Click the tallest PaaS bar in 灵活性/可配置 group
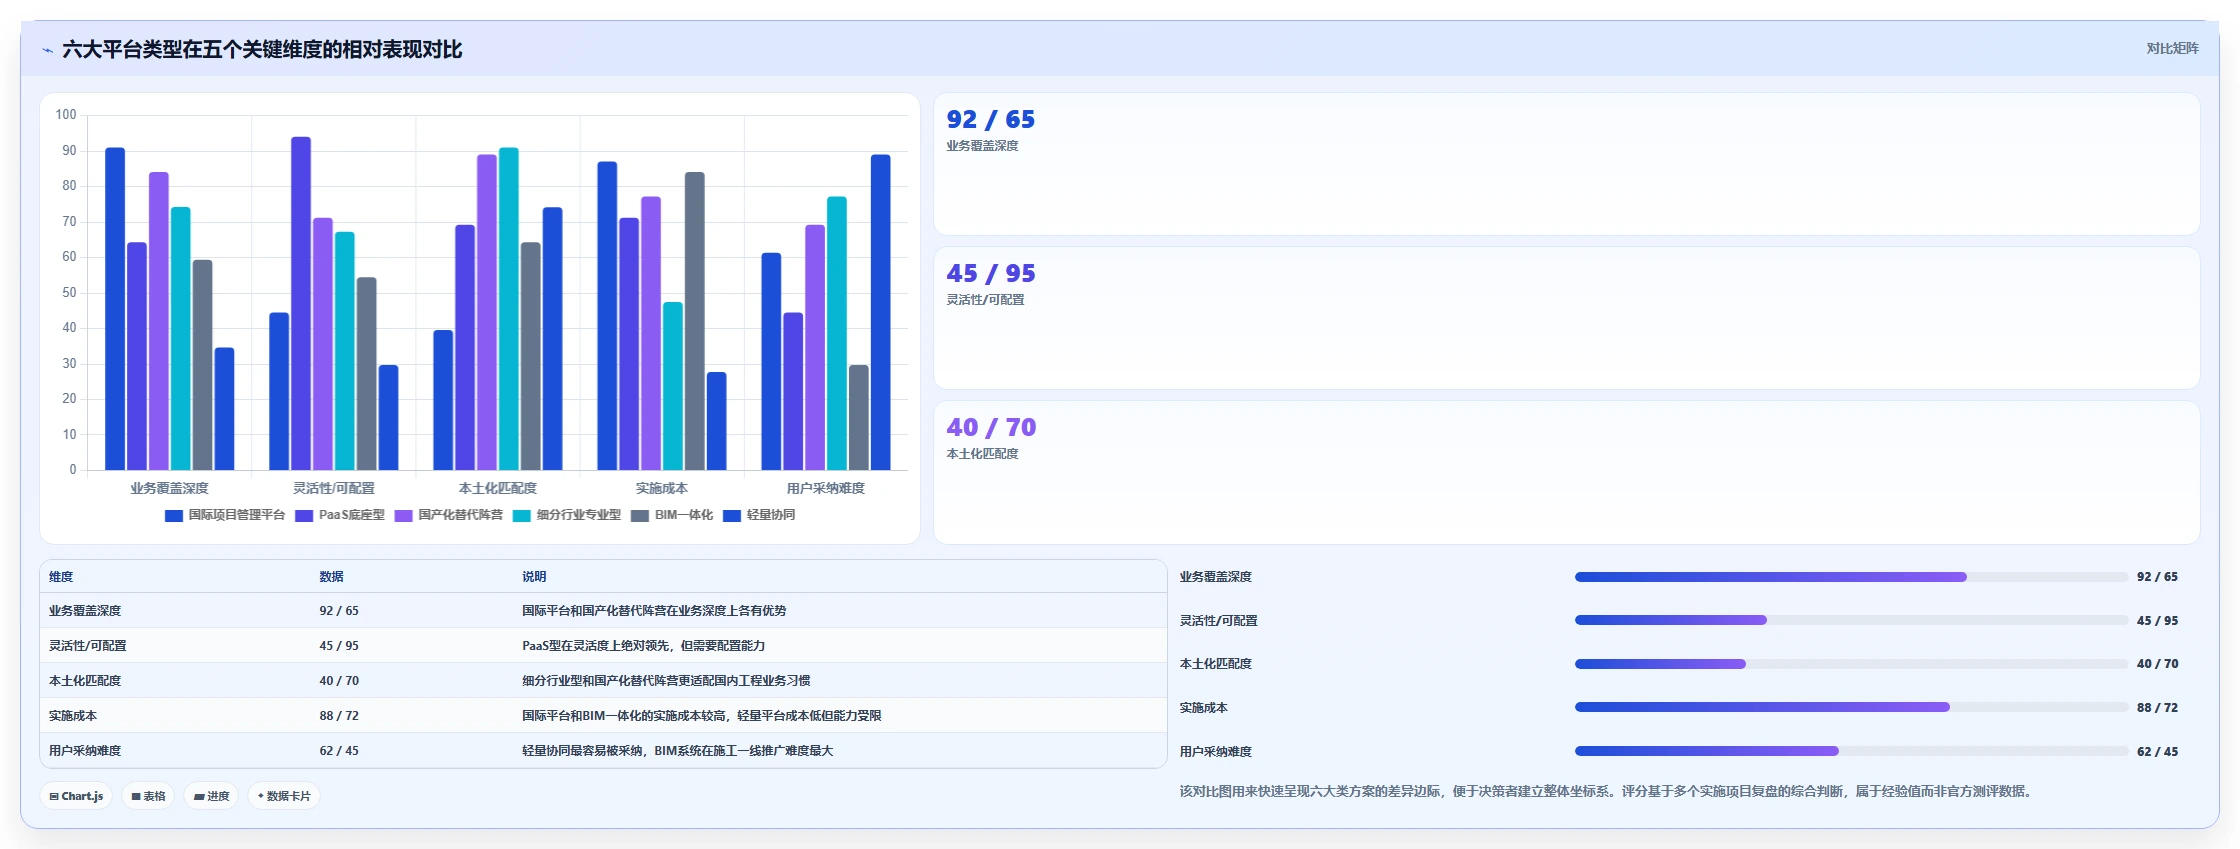2240x849 pixels. (x=301, y=303)
